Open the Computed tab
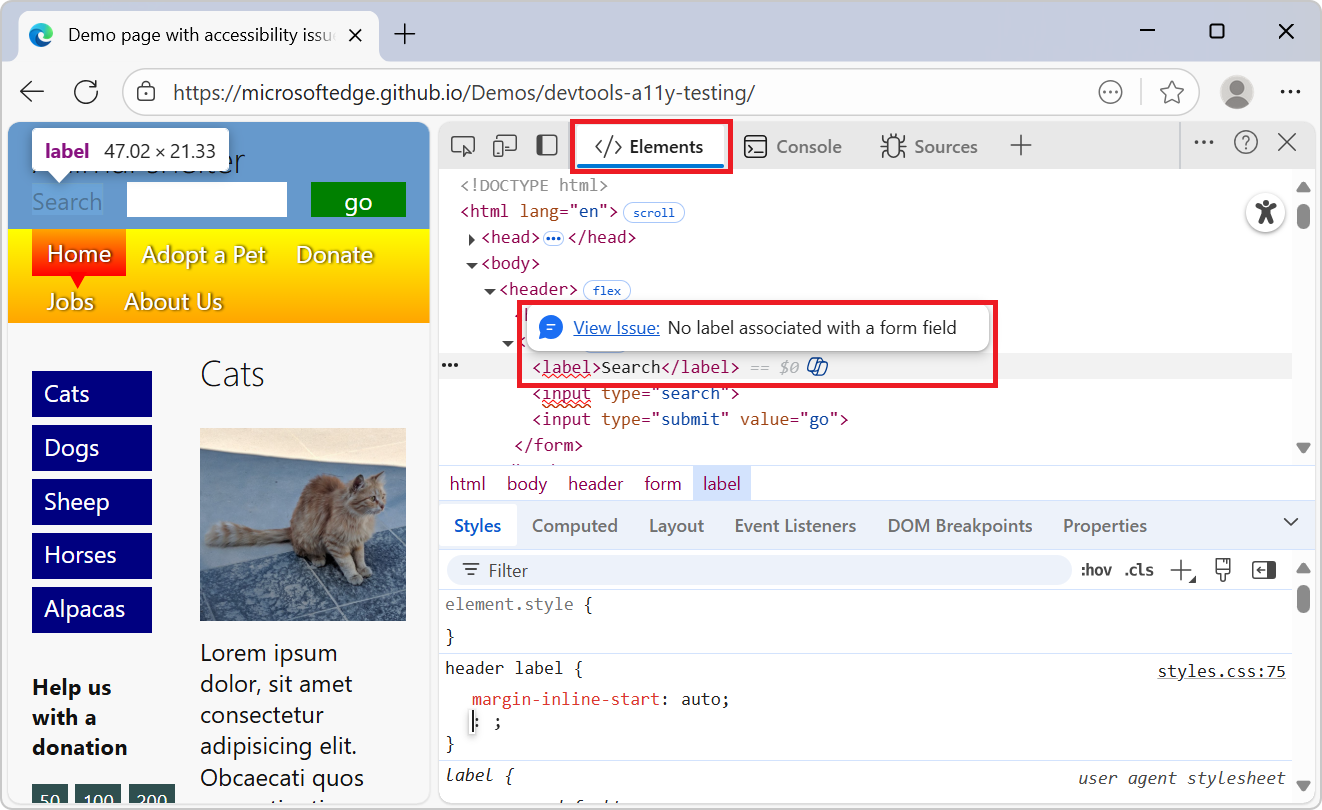The height and width of the screenshot is (810, 1322). coord(574,526)
